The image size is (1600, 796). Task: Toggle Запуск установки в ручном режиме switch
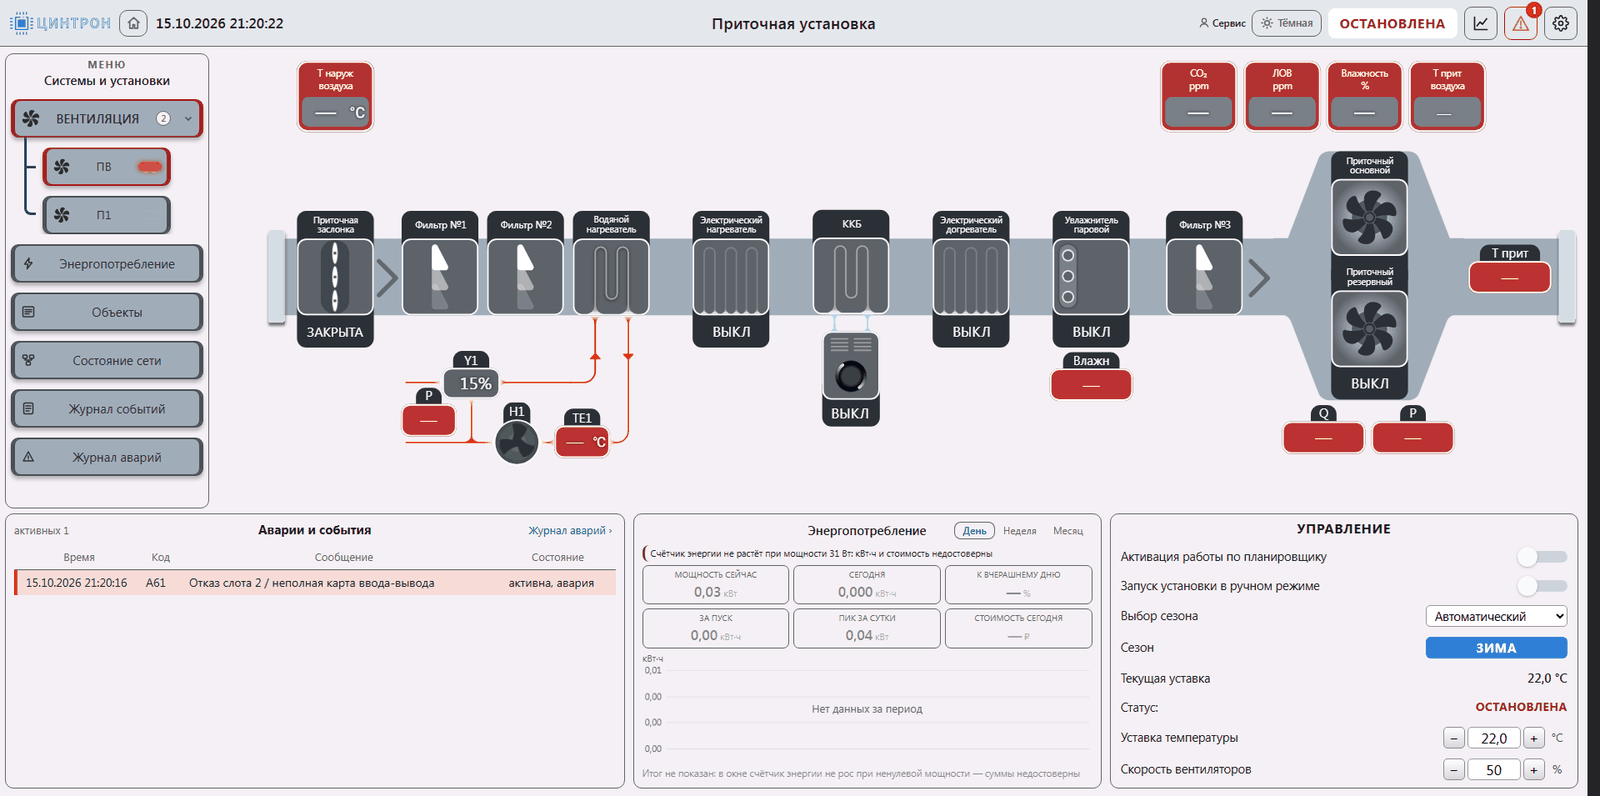coord(1541,585)
